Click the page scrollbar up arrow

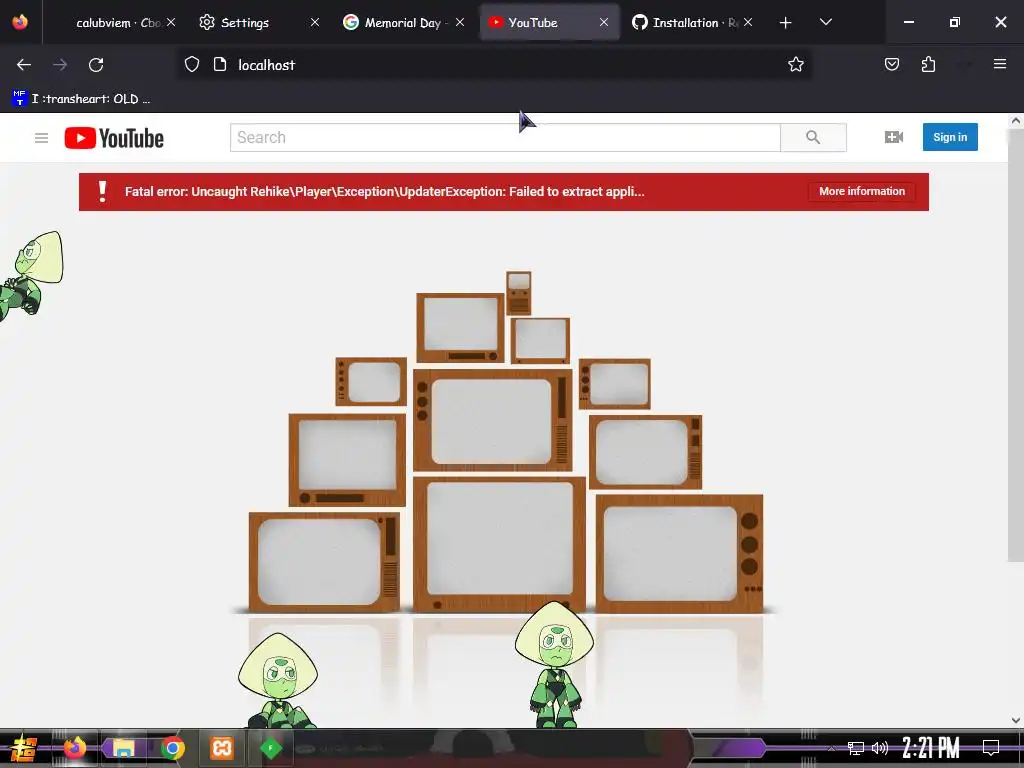tap(1016, 121)
